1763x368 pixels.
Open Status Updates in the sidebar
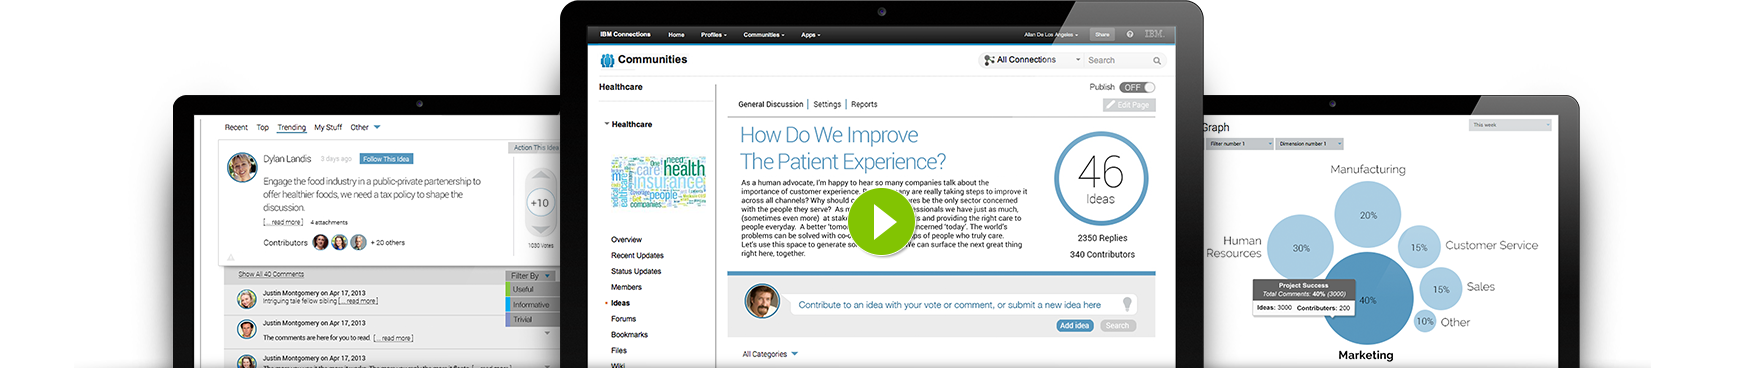[636, 271]
